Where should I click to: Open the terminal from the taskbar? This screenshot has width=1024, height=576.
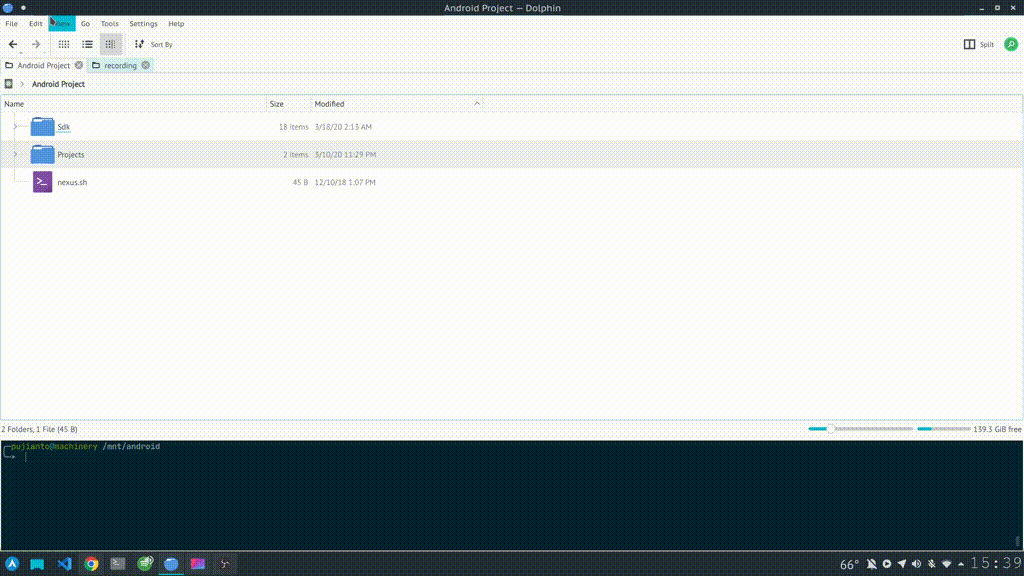tap(118, 564)
